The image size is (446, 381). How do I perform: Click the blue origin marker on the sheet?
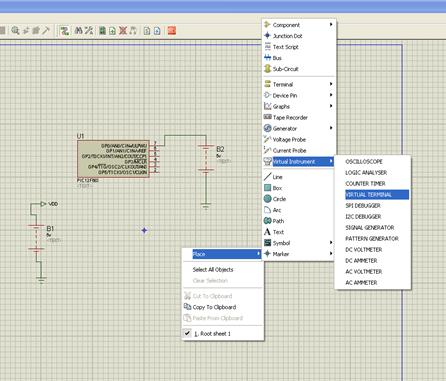click(x=144, y=230)
